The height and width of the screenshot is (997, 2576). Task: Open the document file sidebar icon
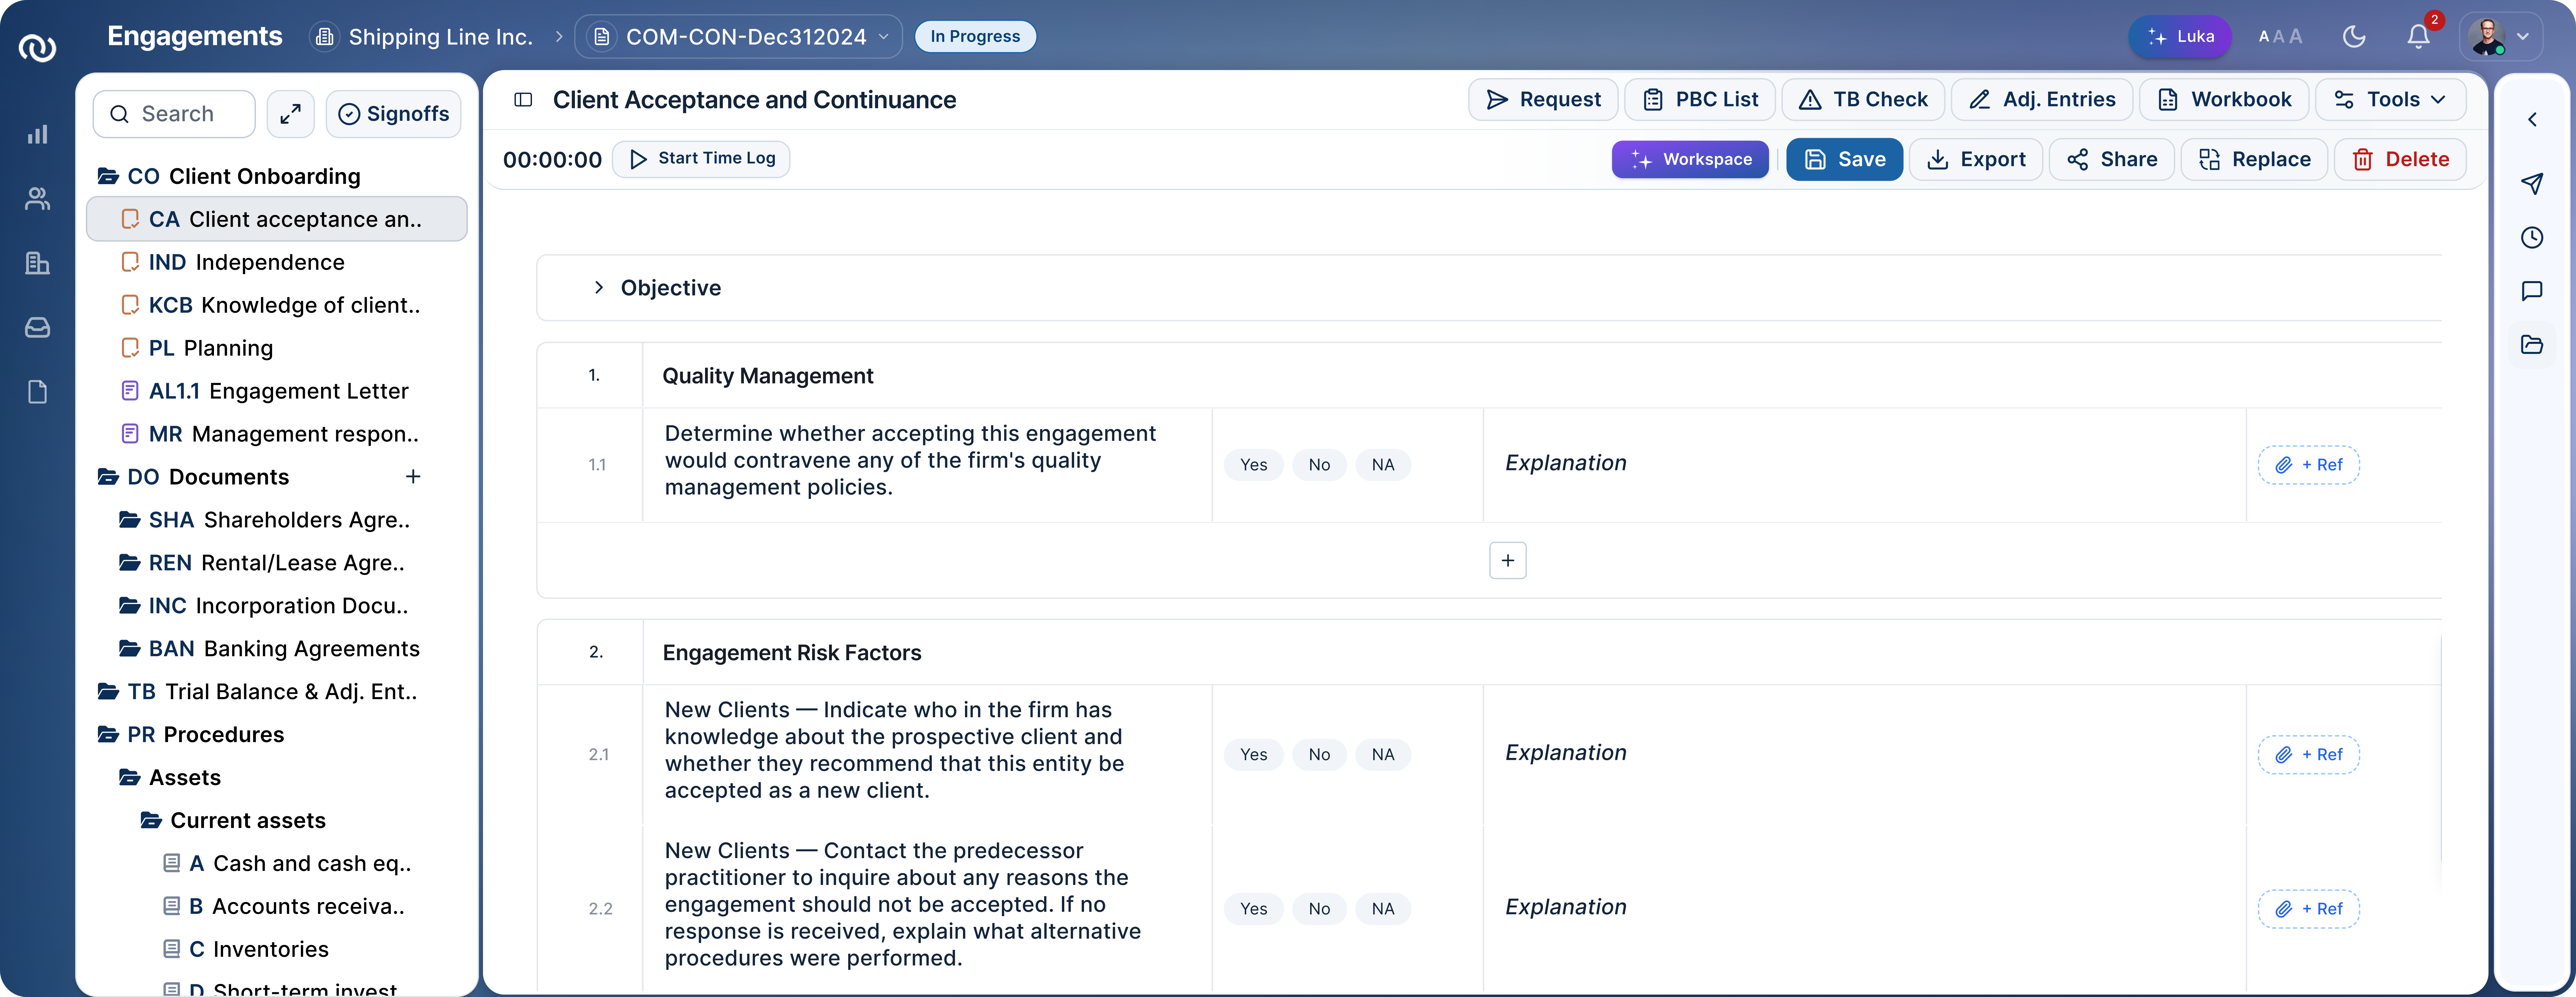point(37,392)
